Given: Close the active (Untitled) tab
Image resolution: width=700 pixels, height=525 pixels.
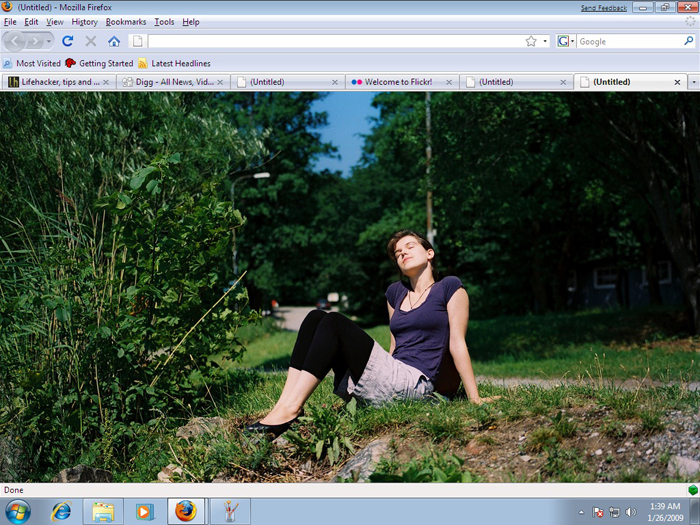Looking at the screenshot, I should click(677, 82).
